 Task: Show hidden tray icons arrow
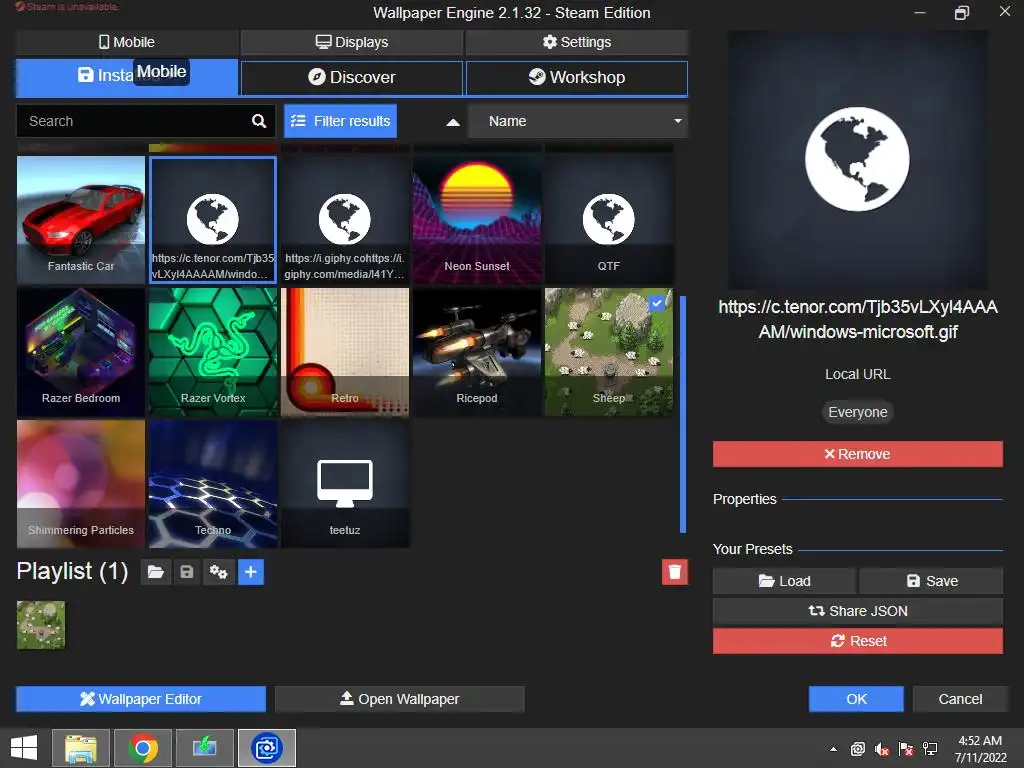click(833, 749)
